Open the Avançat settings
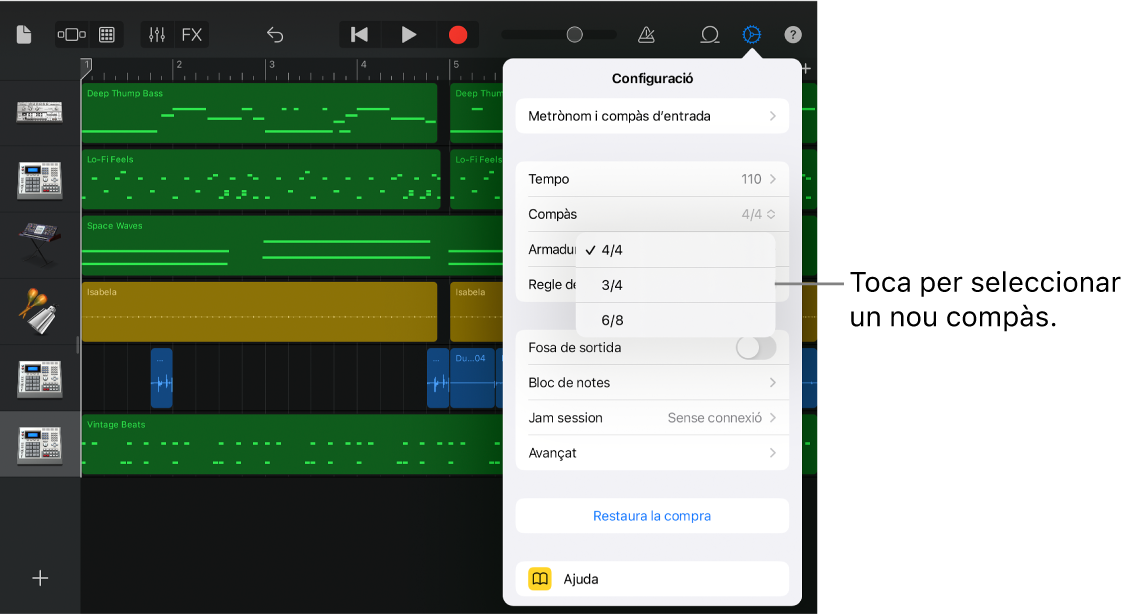Screen dimensions: 1136x614 point(652,452)
